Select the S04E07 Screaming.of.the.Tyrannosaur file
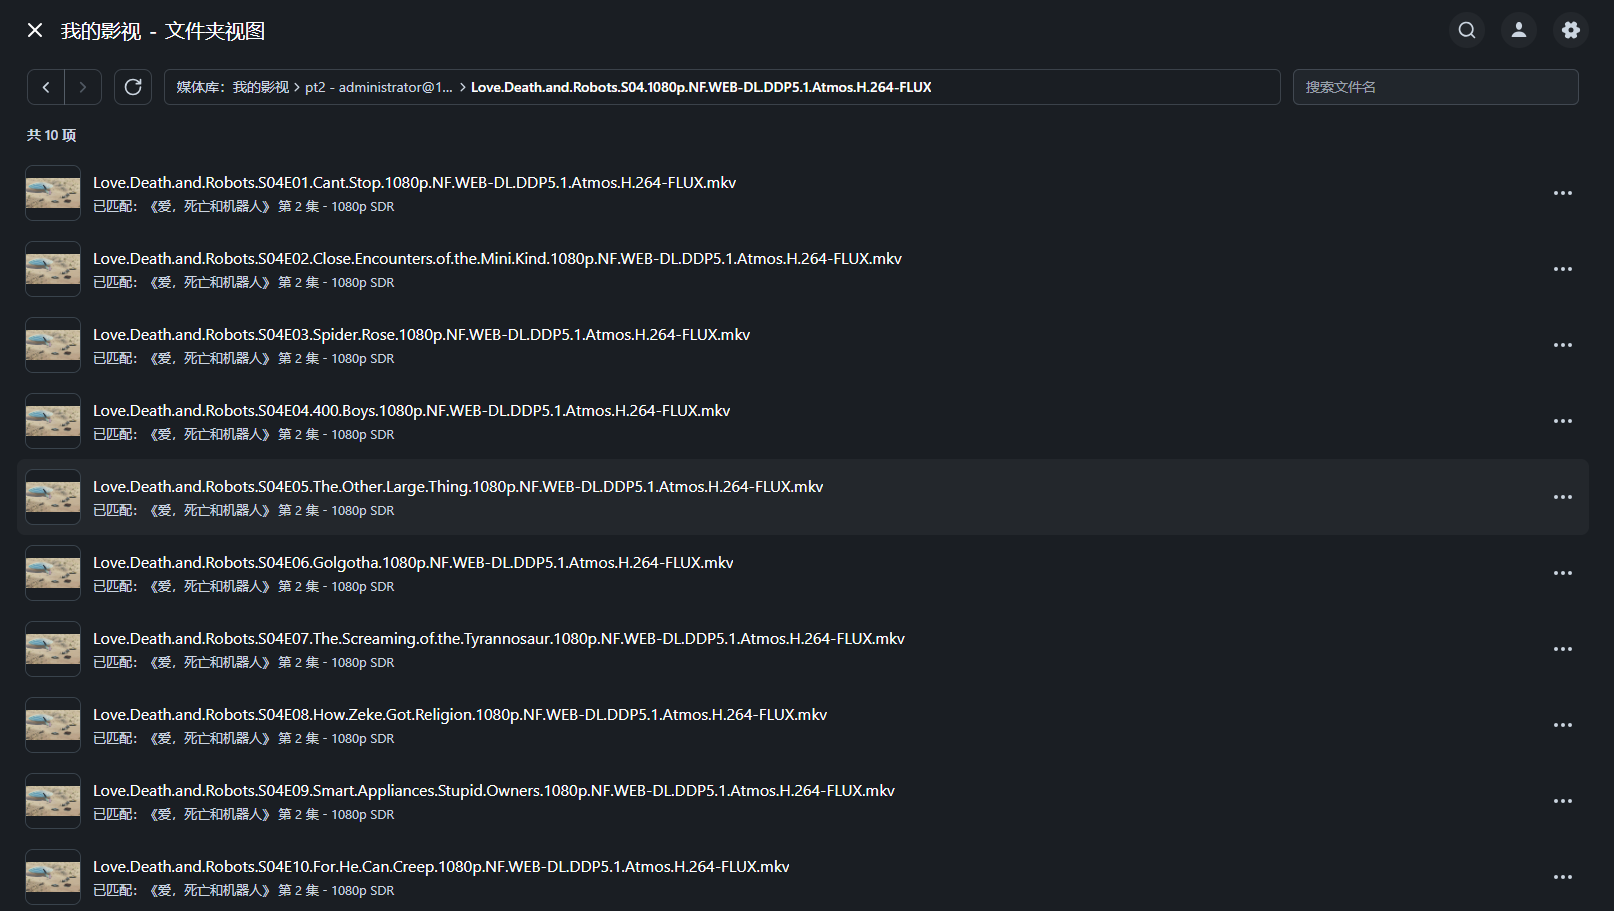The image size is (1614, 911). (x=499, y=639)
